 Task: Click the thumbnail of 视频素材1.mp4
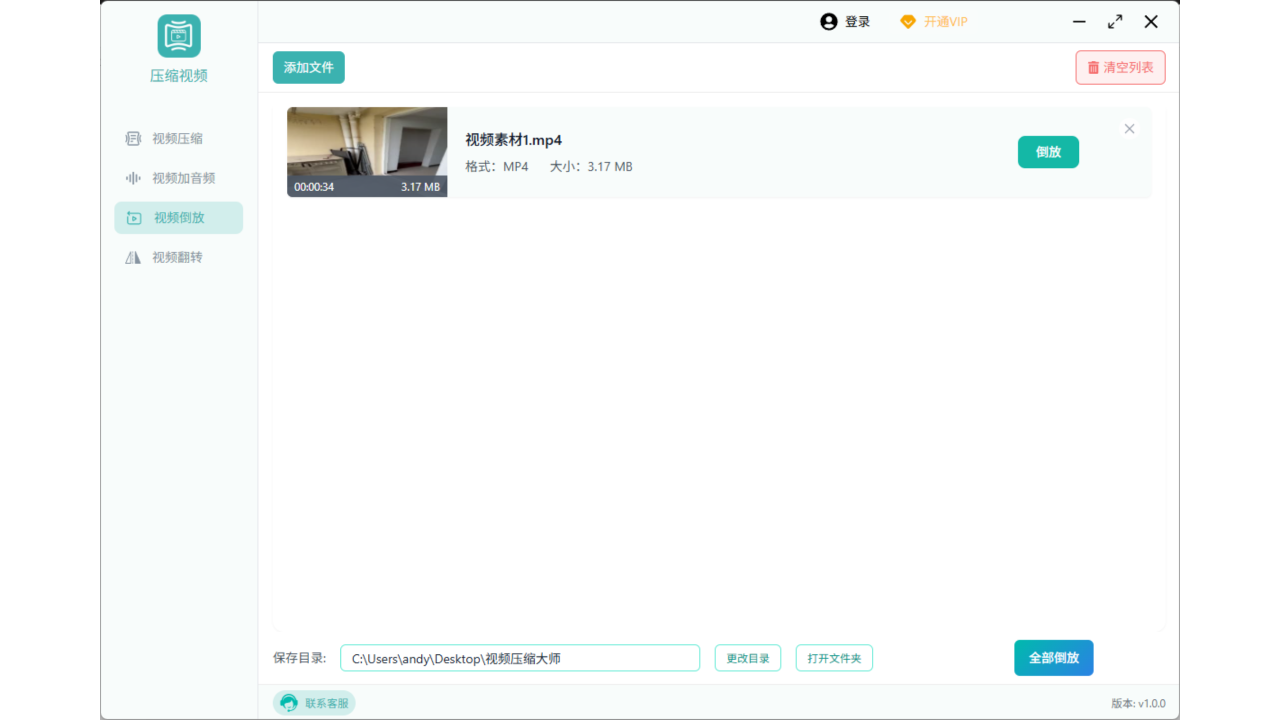pyautogui.click(x=367, y=152)
